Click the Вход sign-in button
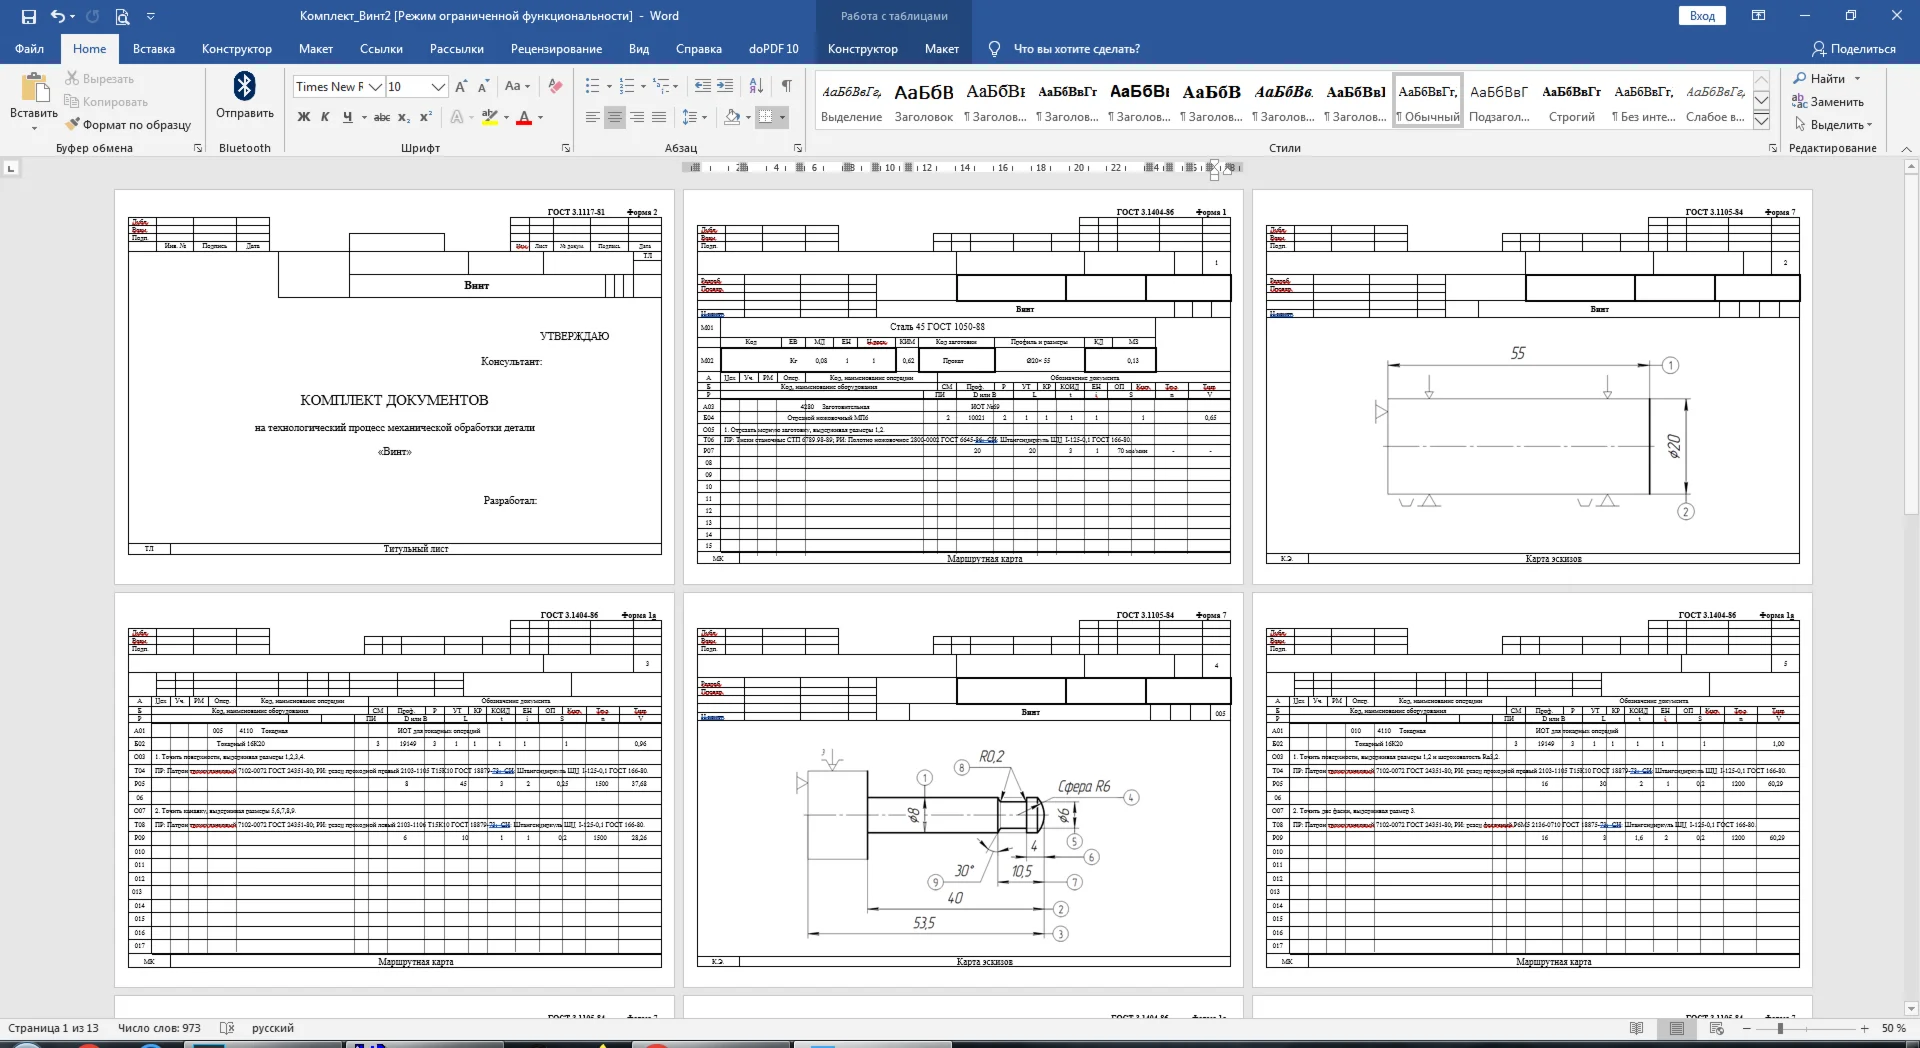Viewport: 1920px width, 1048px height. click(1702, 16)
